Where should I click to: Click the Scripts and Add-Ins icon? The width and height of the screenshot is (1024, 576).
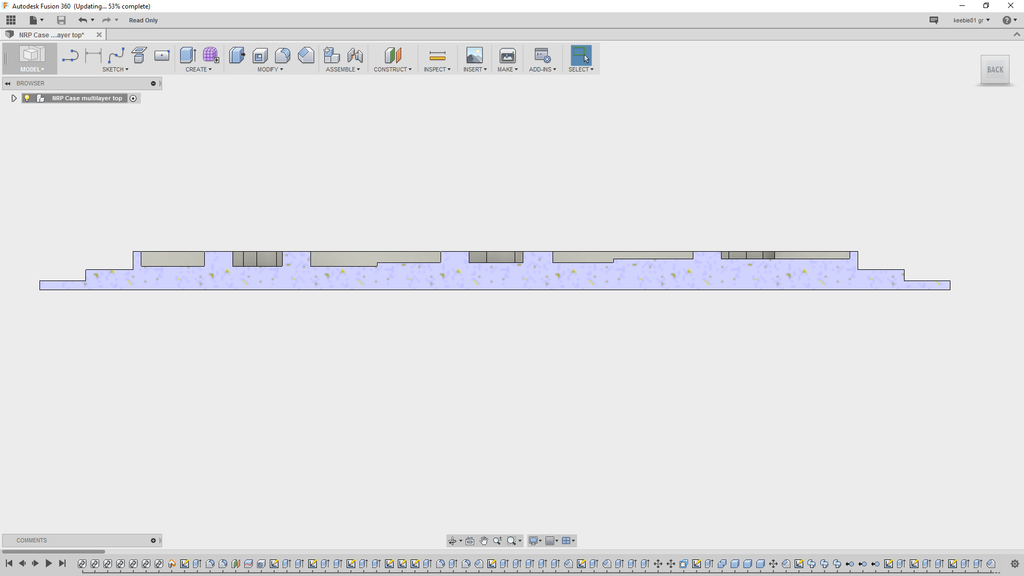click(542, 56)
